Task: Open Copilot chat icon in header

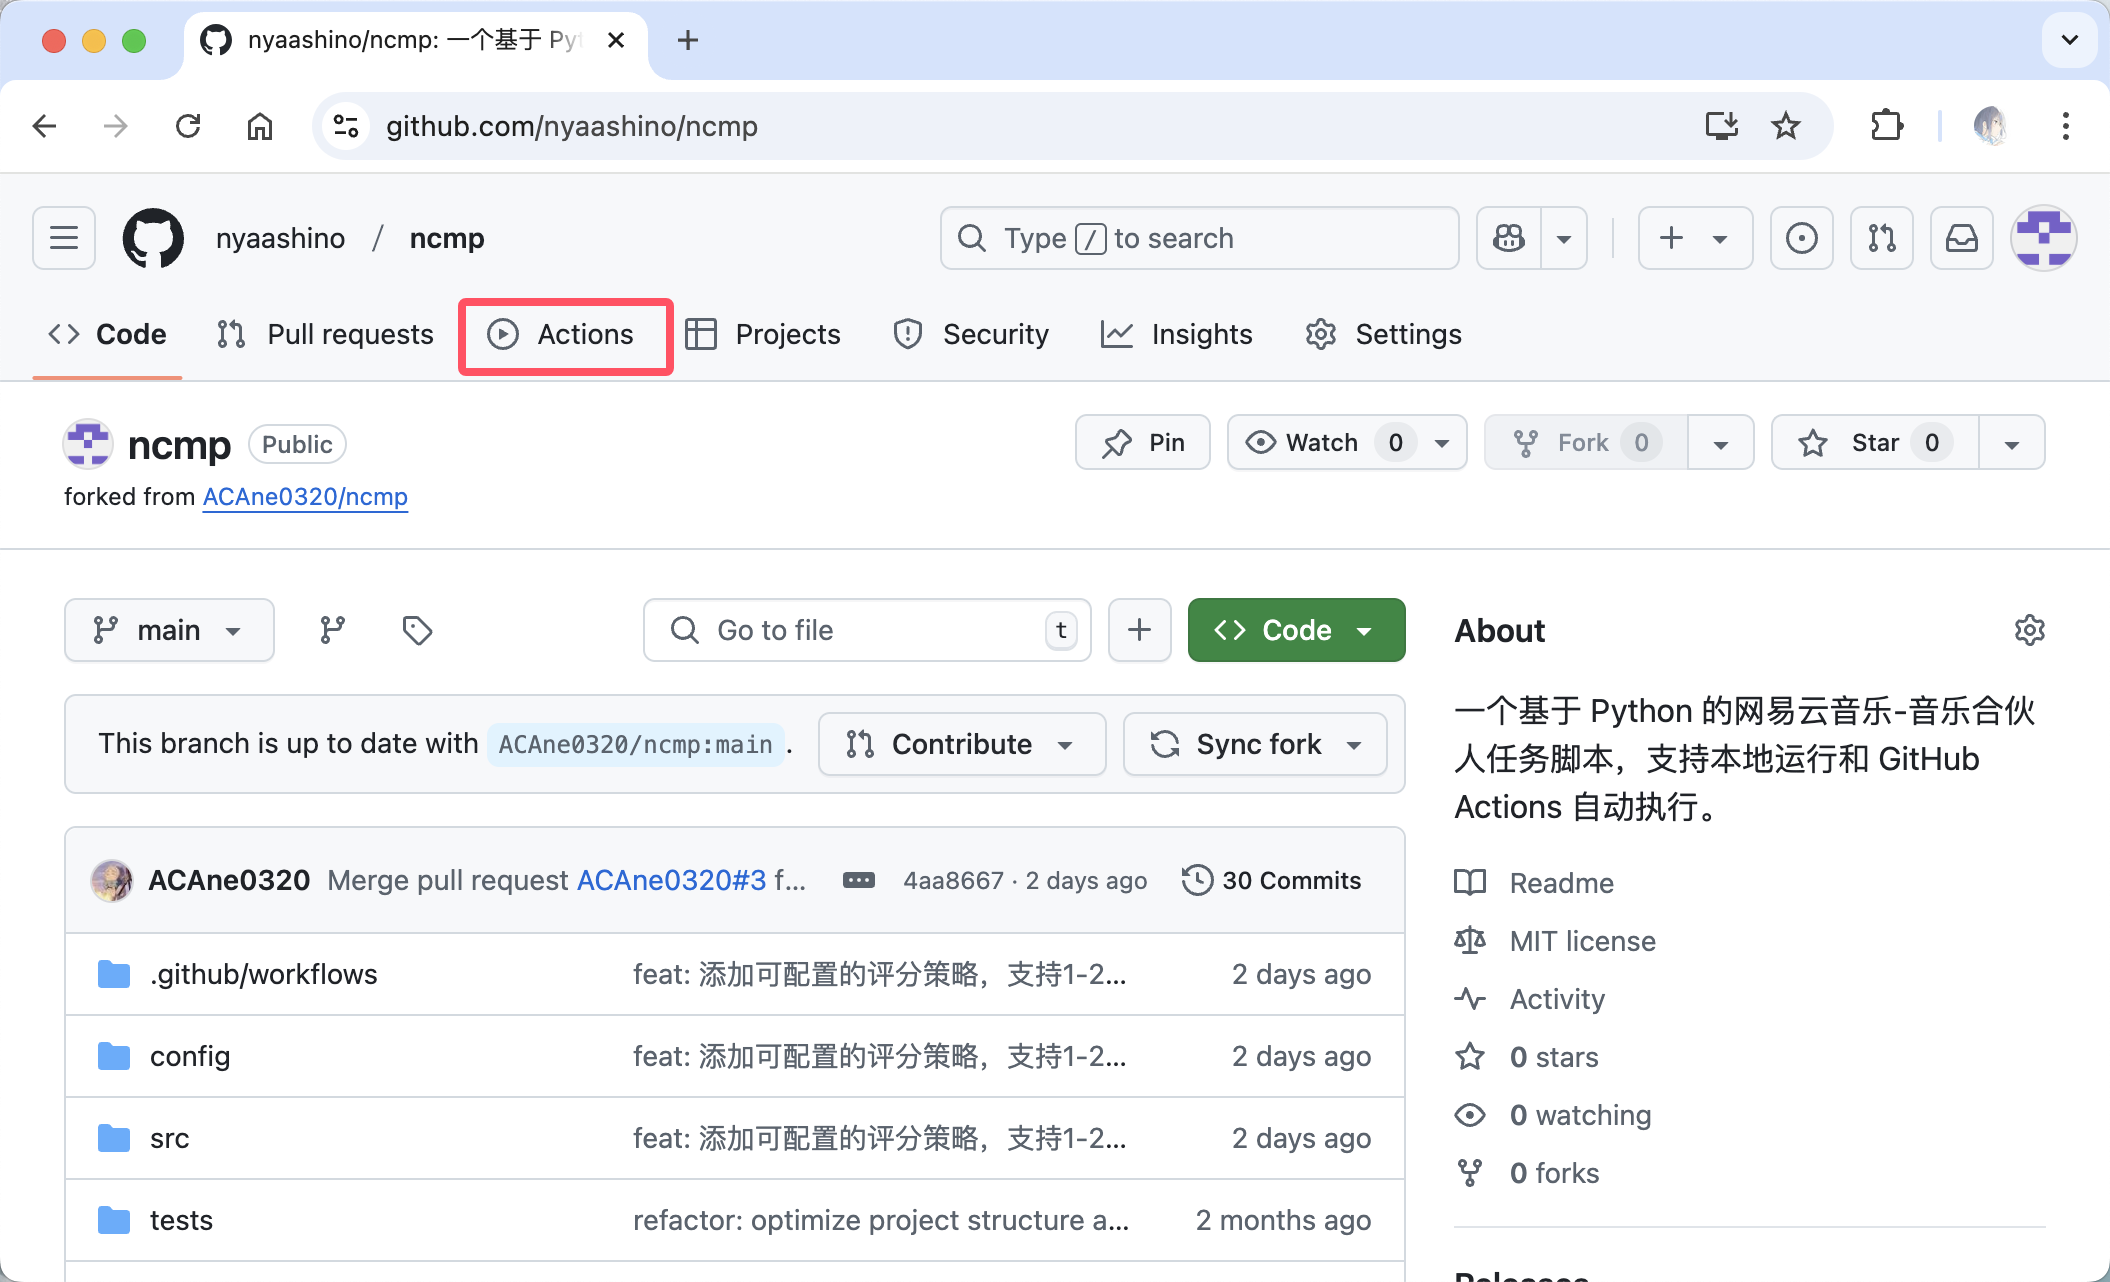Action: (x=1509, y=238)
